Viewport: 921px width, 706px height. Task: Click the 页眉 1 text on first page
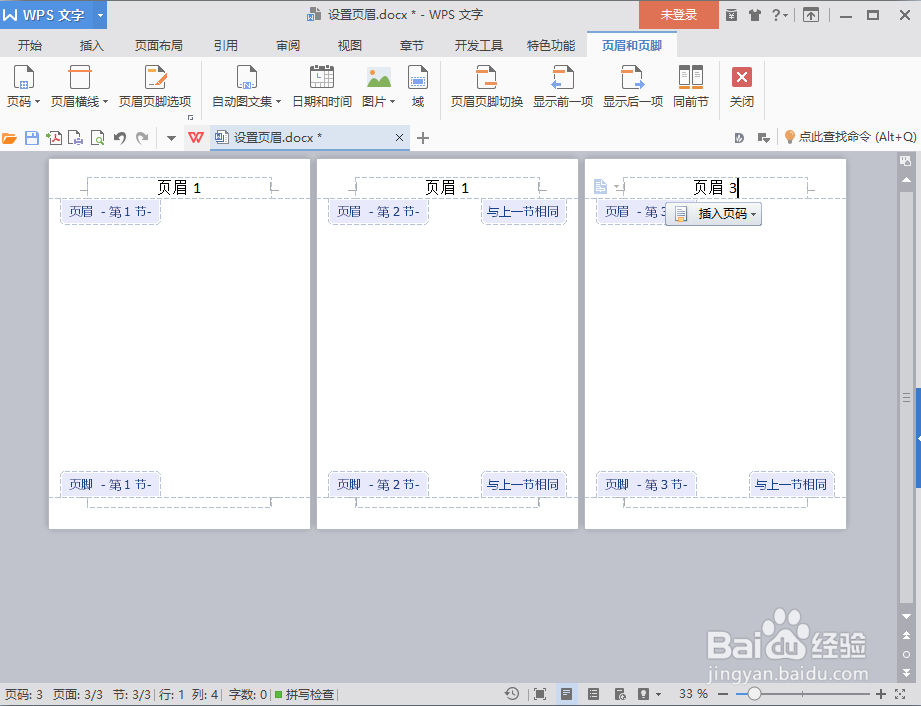(179, 188)
